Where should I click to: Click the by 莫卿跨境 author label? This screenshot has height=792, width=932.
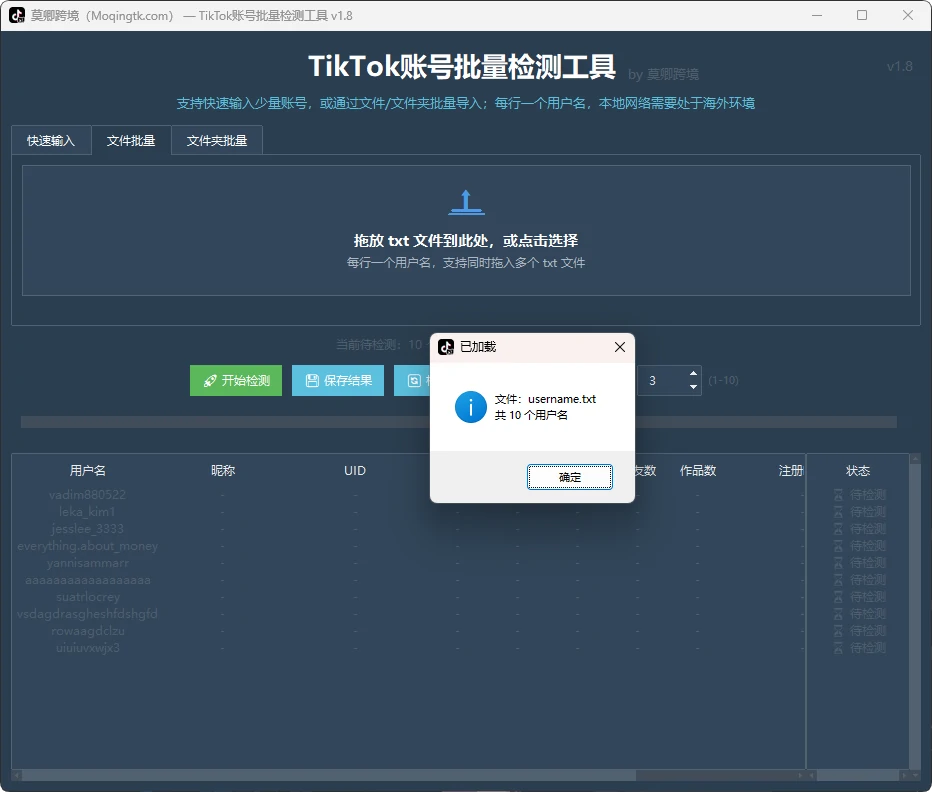(x=663, y=74)
